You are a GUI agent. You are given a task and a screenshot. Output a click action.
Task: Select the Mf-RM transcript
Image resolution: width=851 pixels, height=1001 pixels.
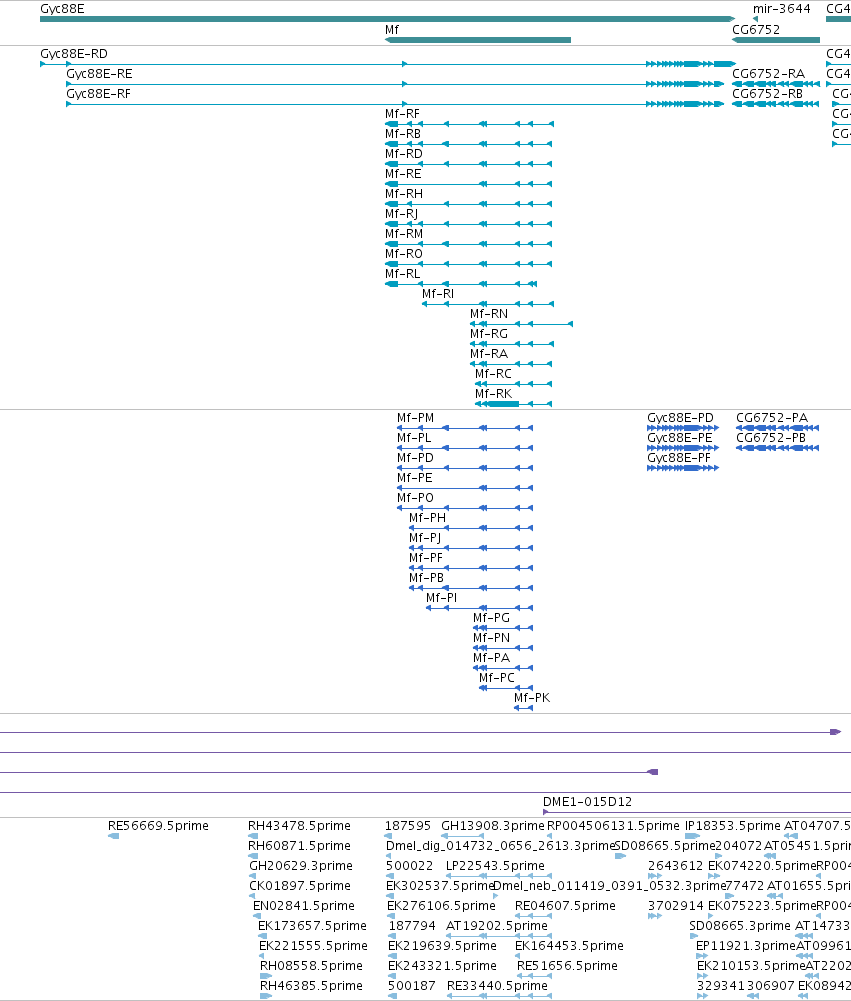(469, 244)
